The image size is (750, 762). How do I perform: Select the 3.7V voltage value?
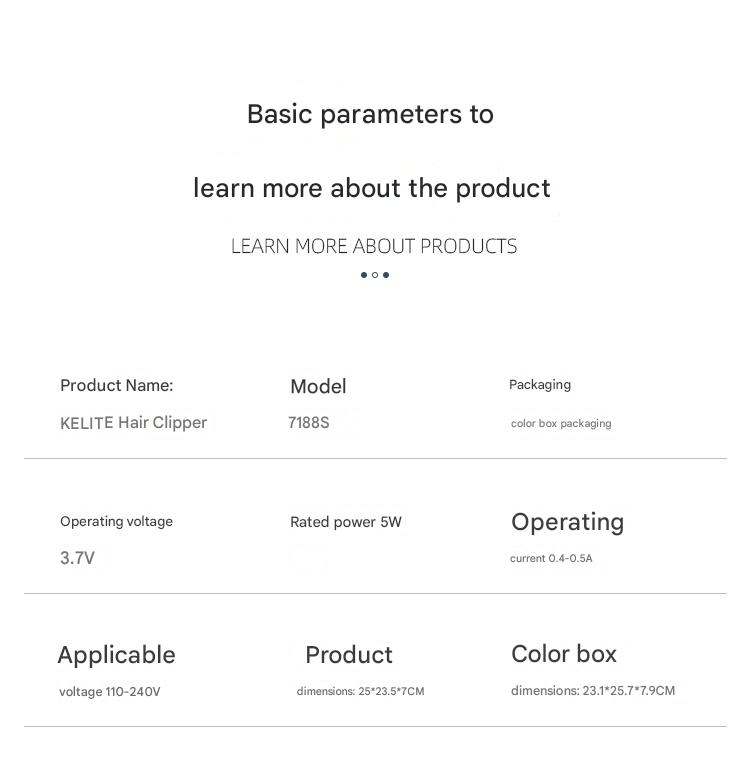pos(77,558)
